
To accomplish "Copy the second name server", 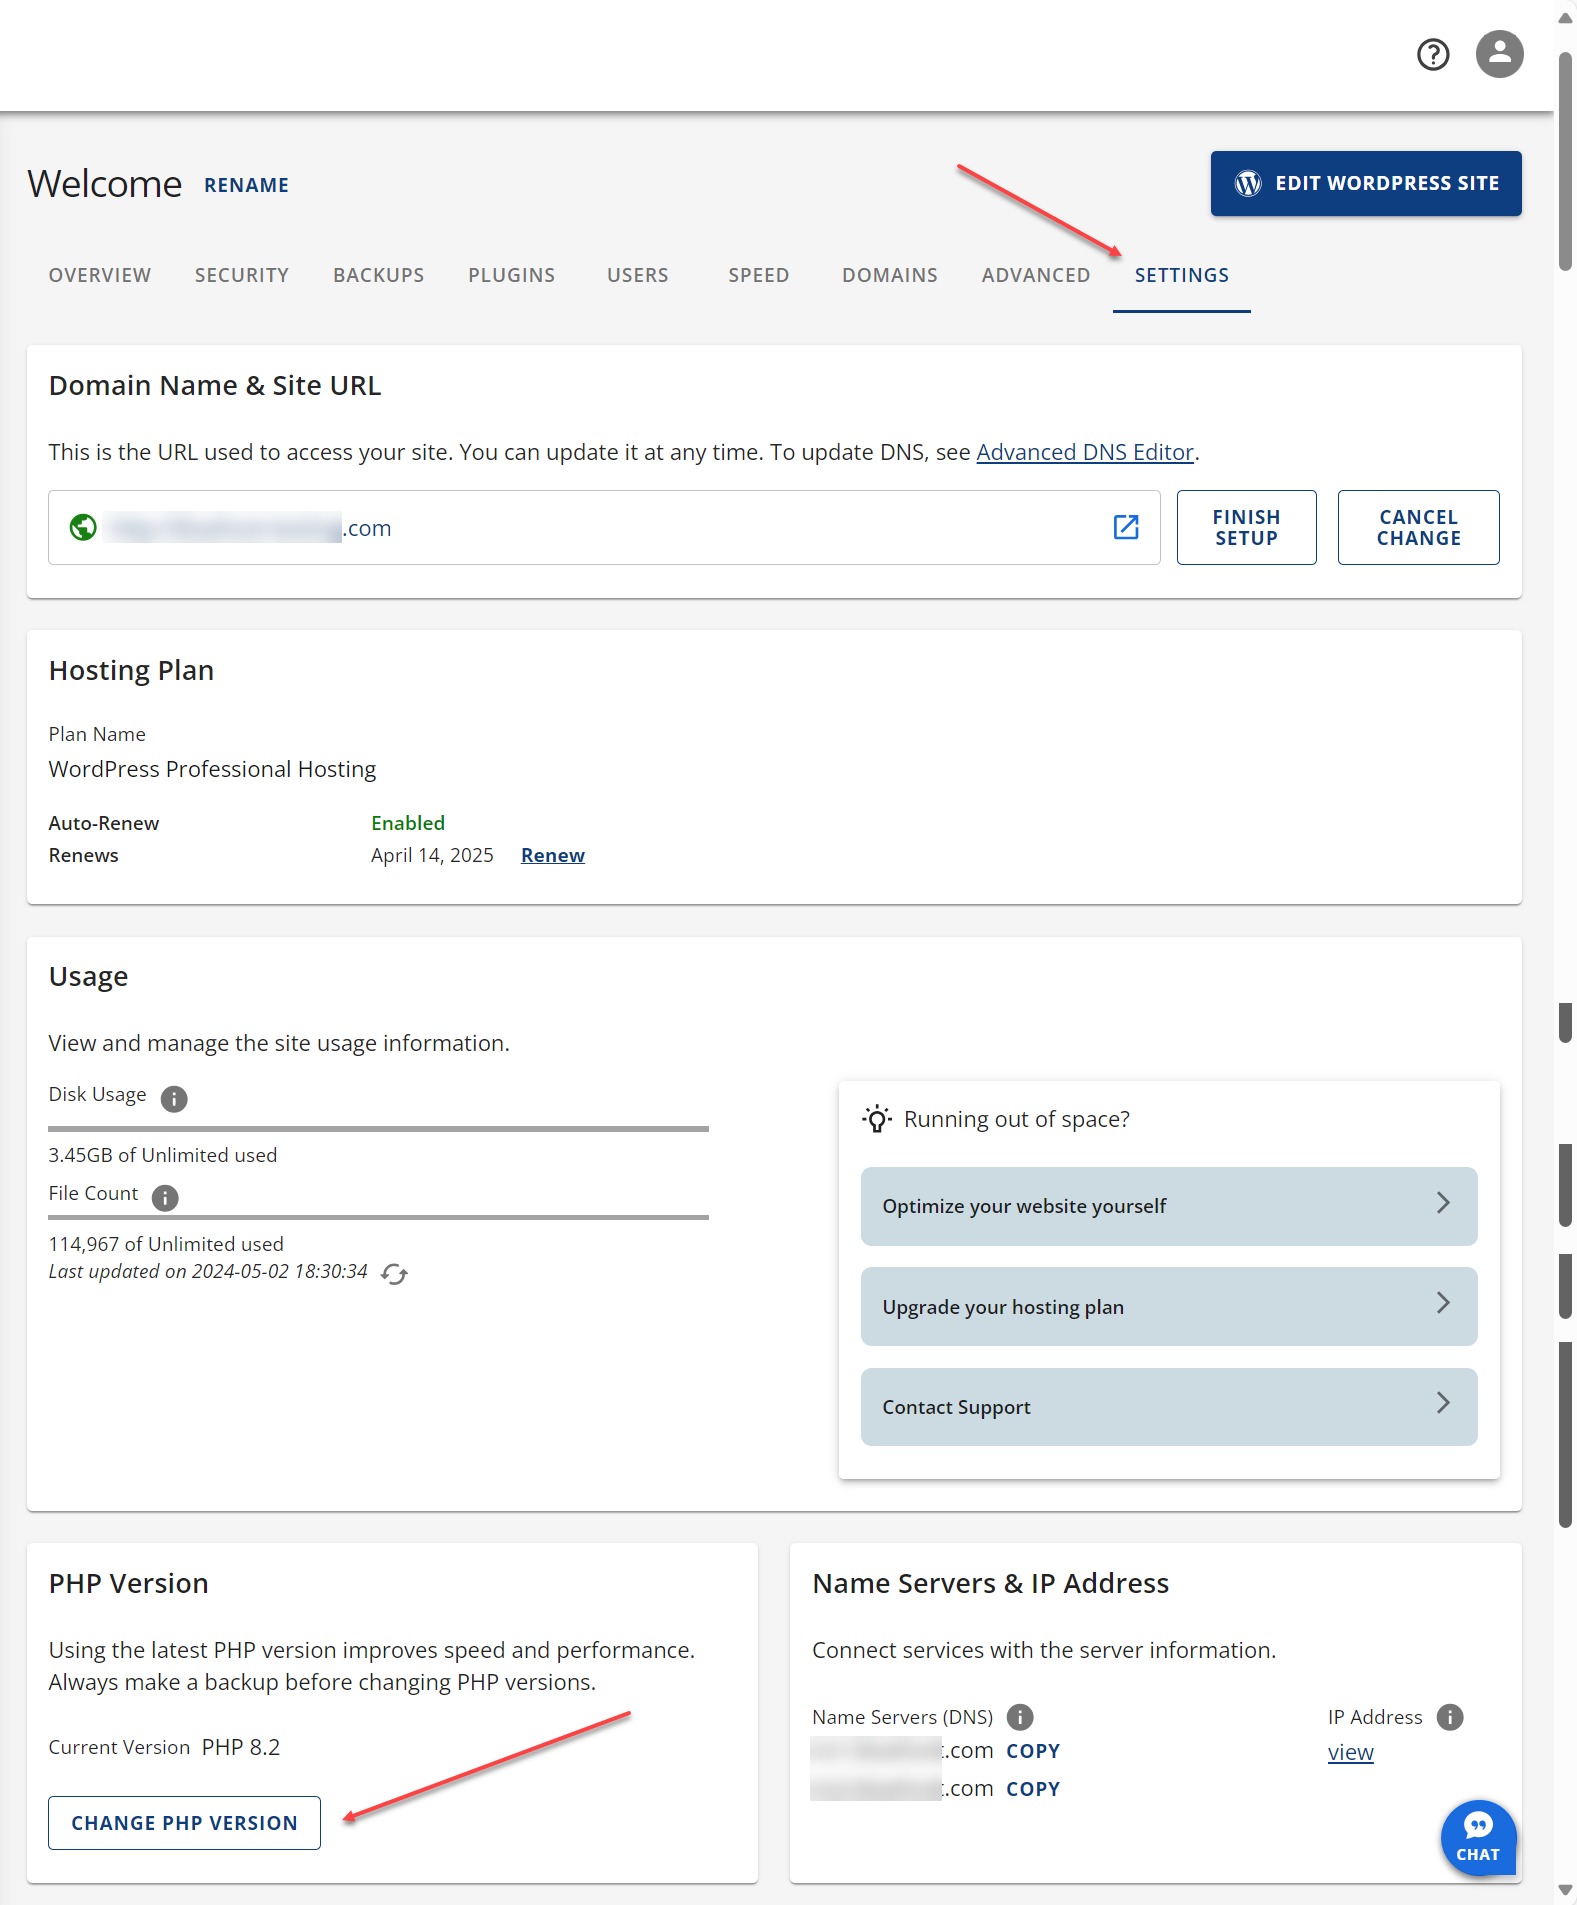I will coord(1033,1789).
